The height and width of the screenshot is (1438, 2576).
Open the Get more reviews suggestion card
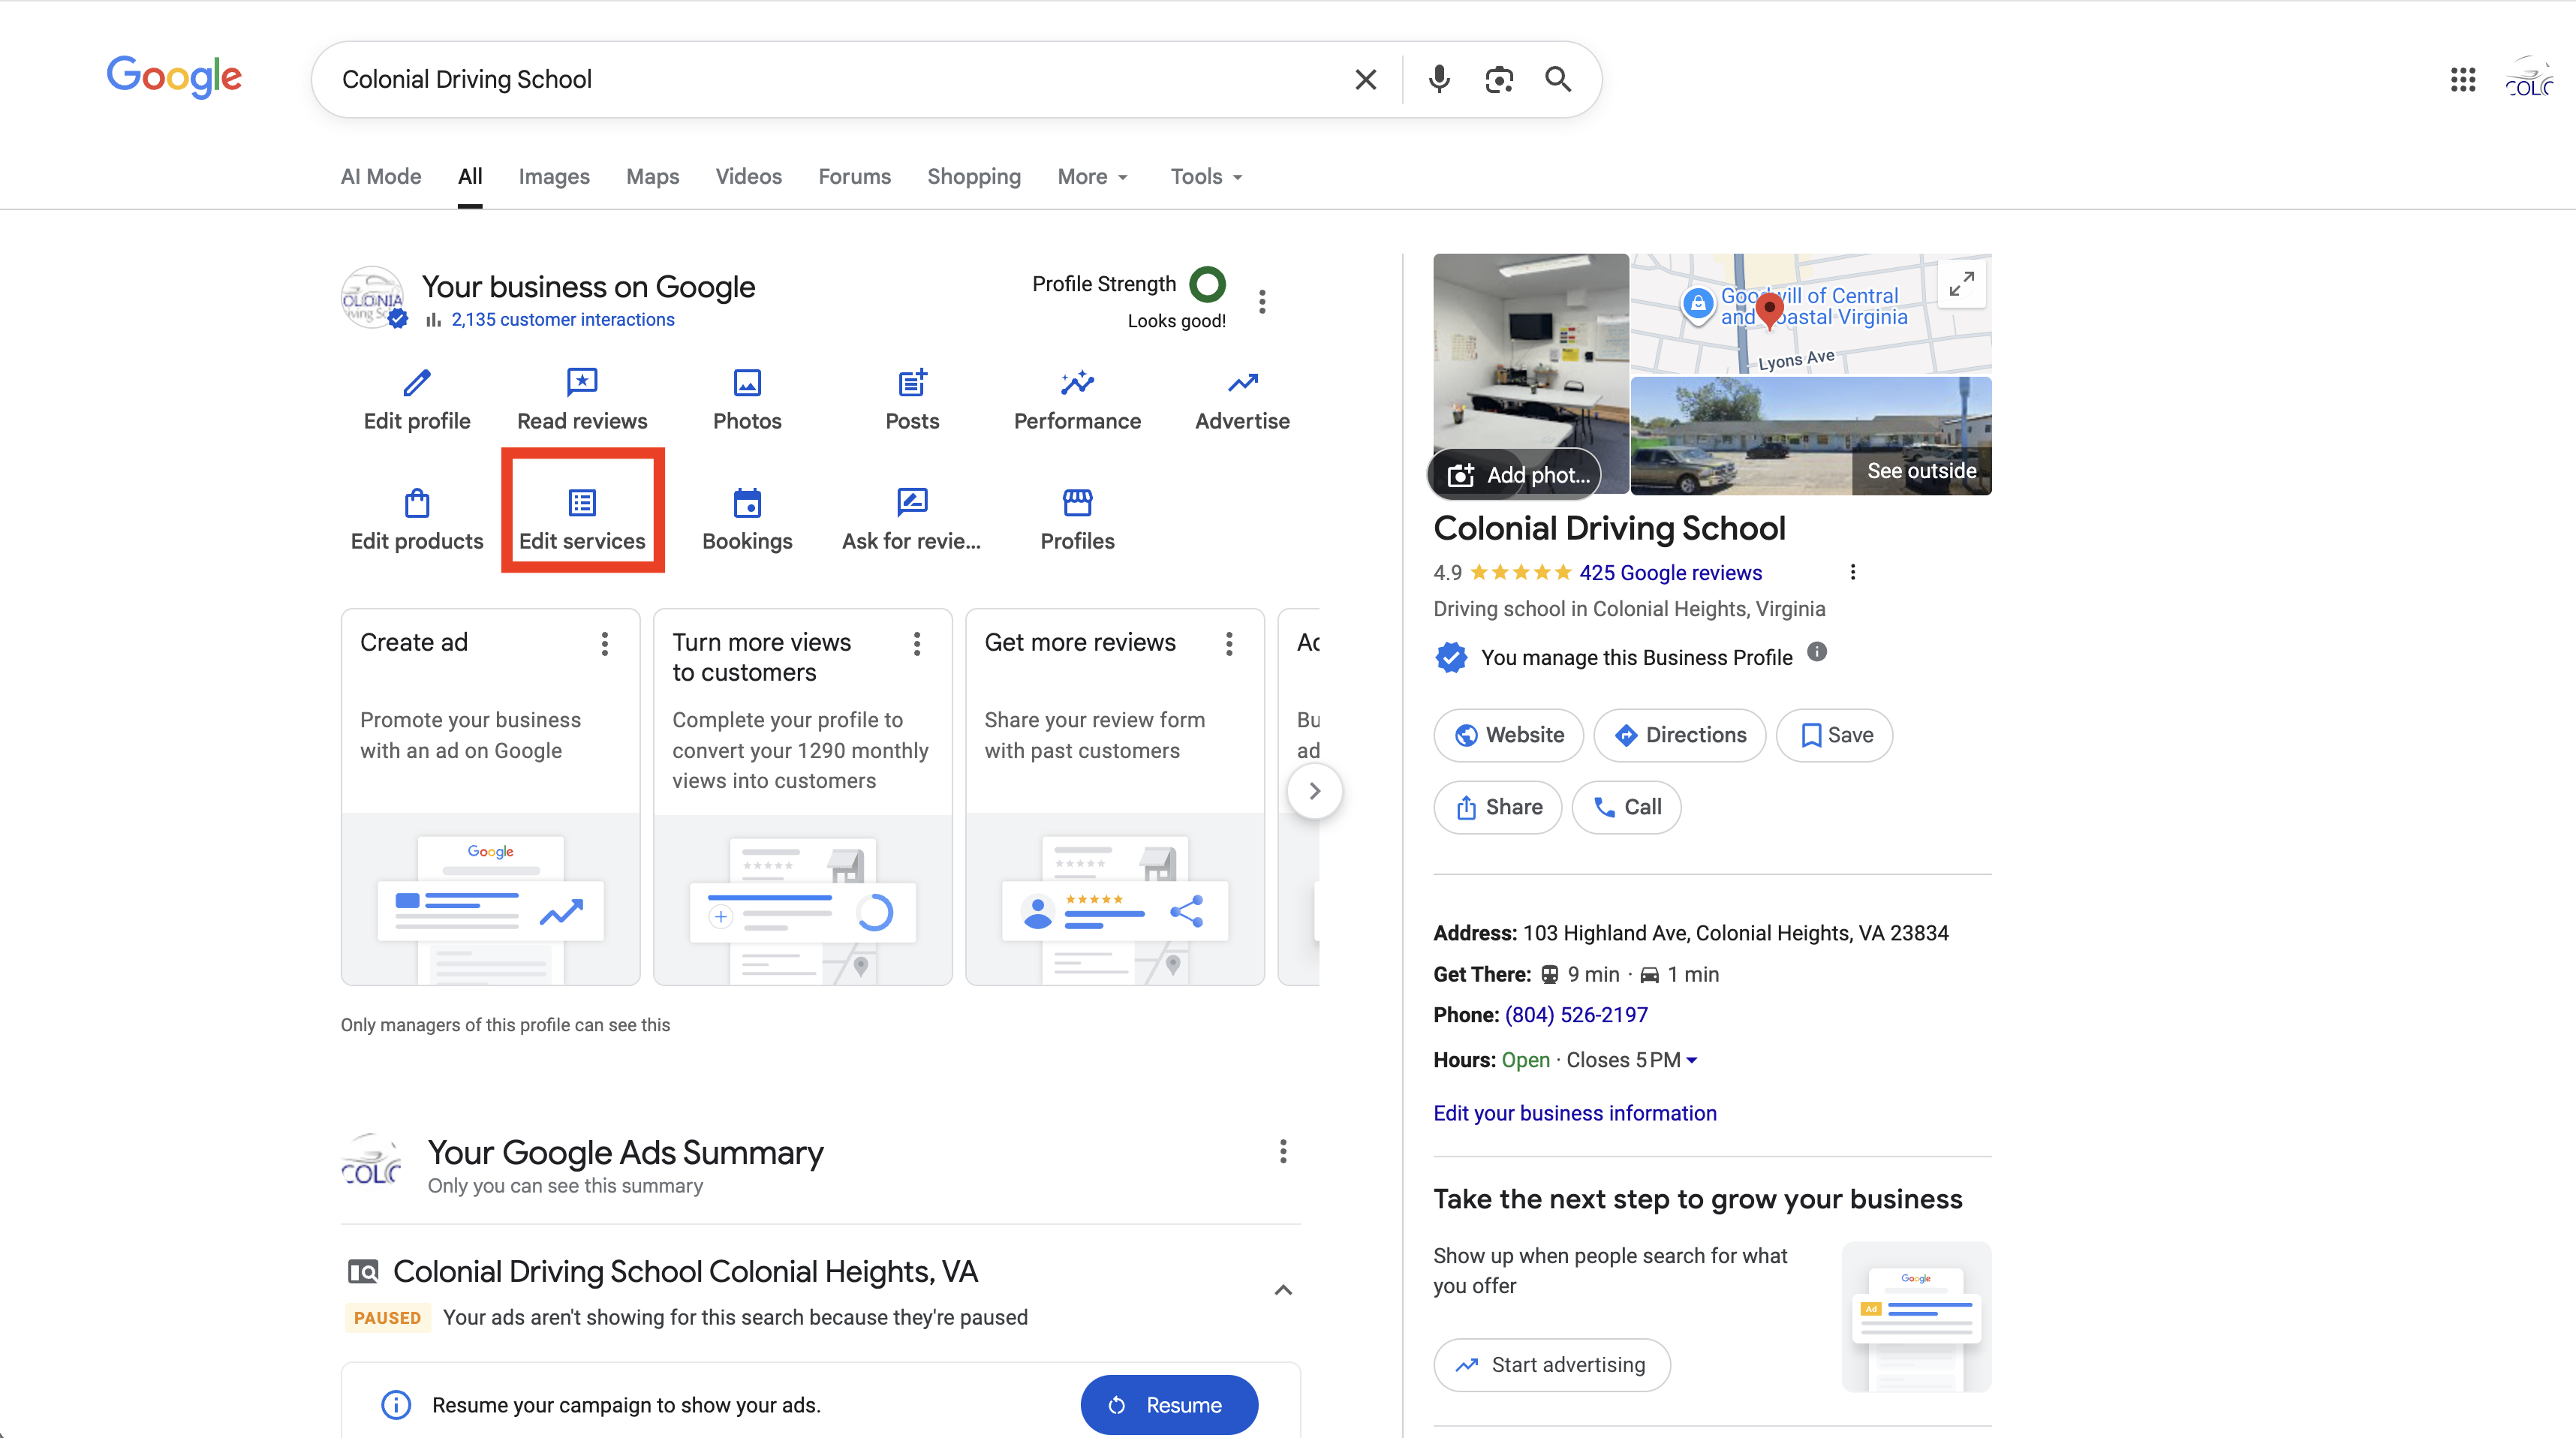click(x=1115, y=797)
